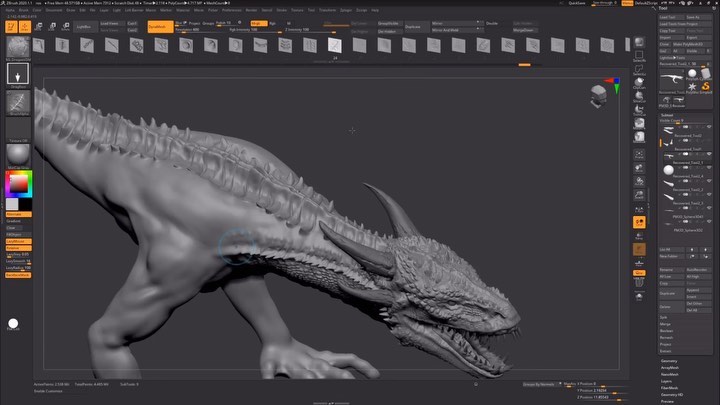Screen dimensions: 720x405
Task: Toggle visibility eye of Recovered_Tool2_3 subtool
Action: pyautogui.click(x=709, y=194)
